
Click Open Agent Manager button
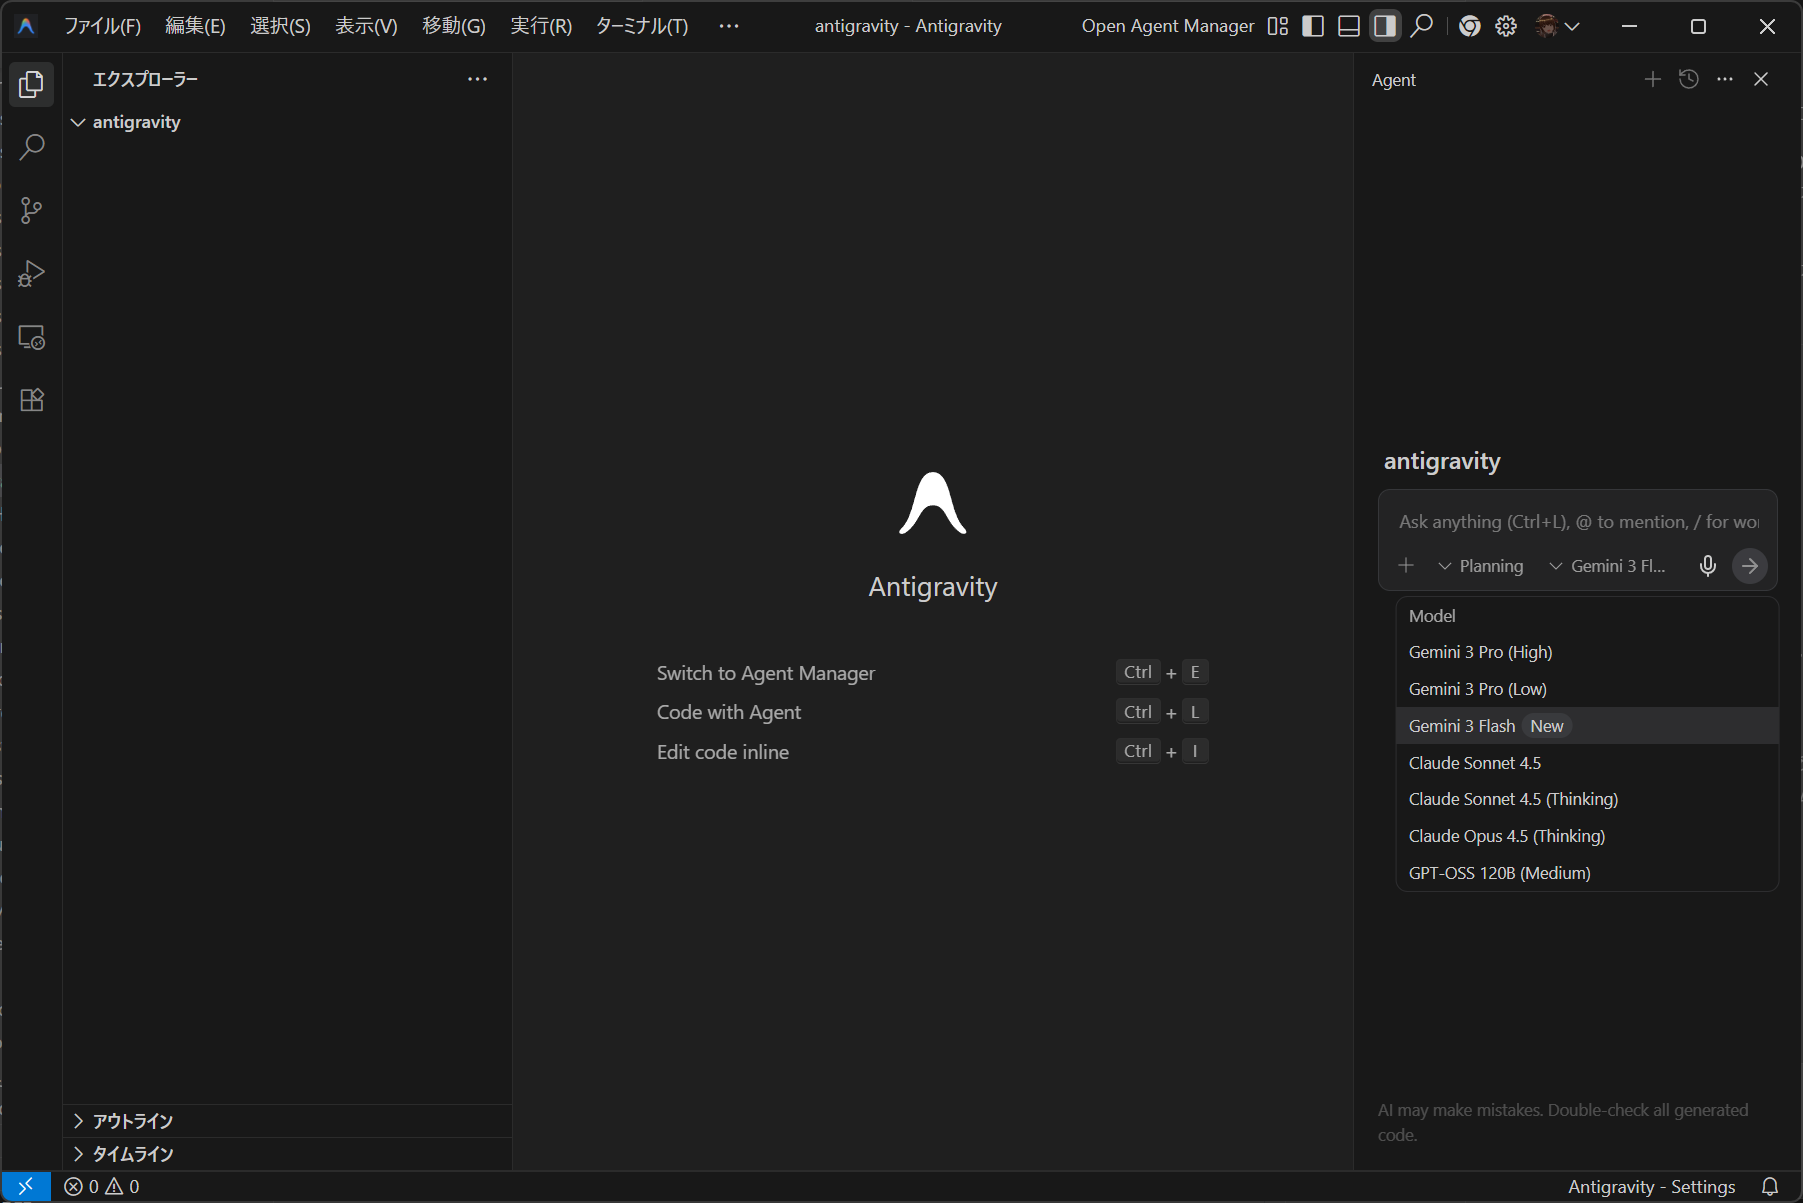click(x=1168, y=26)
